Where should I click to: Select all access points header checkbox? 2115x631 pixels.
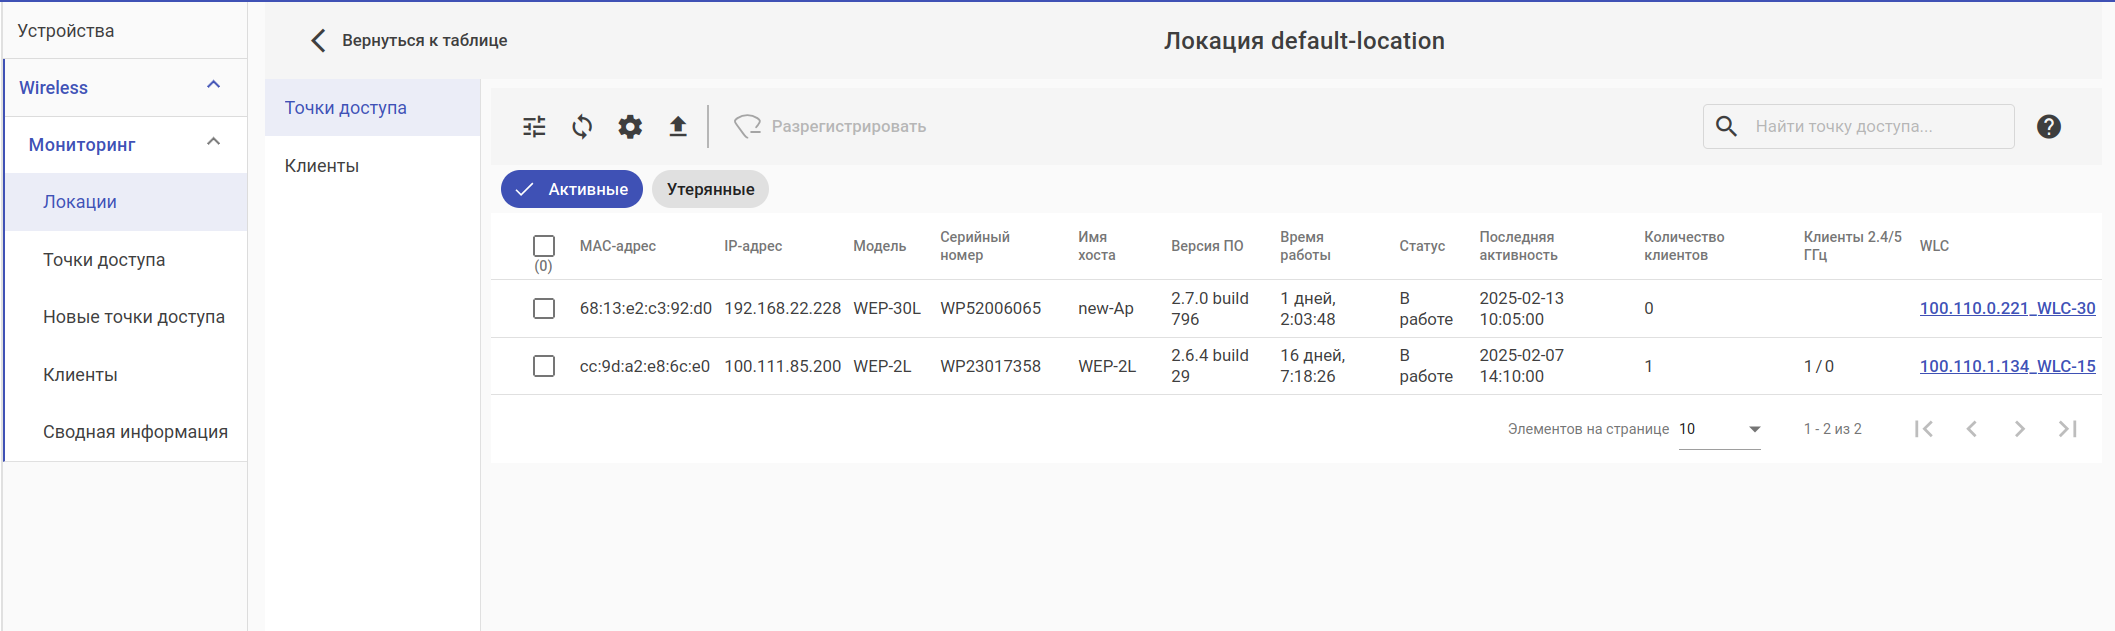pyautogui.click(x=544, y=246)
